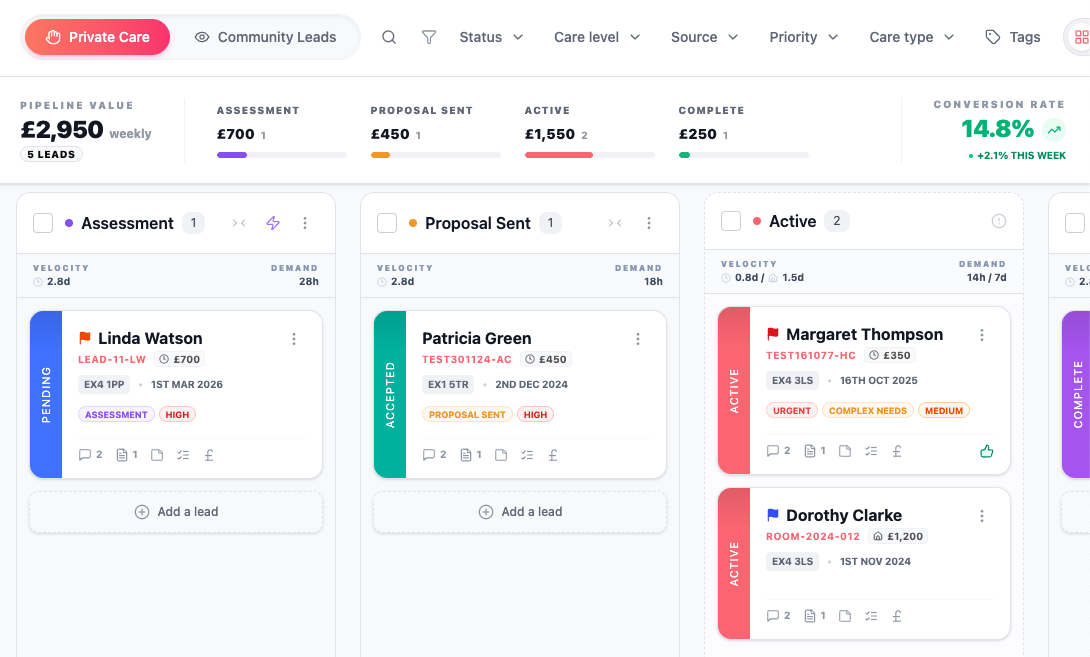Click the pound icon on Linda Watson card
The width and height of the screenshot is (1090, 657).
(x=209, y=455)
